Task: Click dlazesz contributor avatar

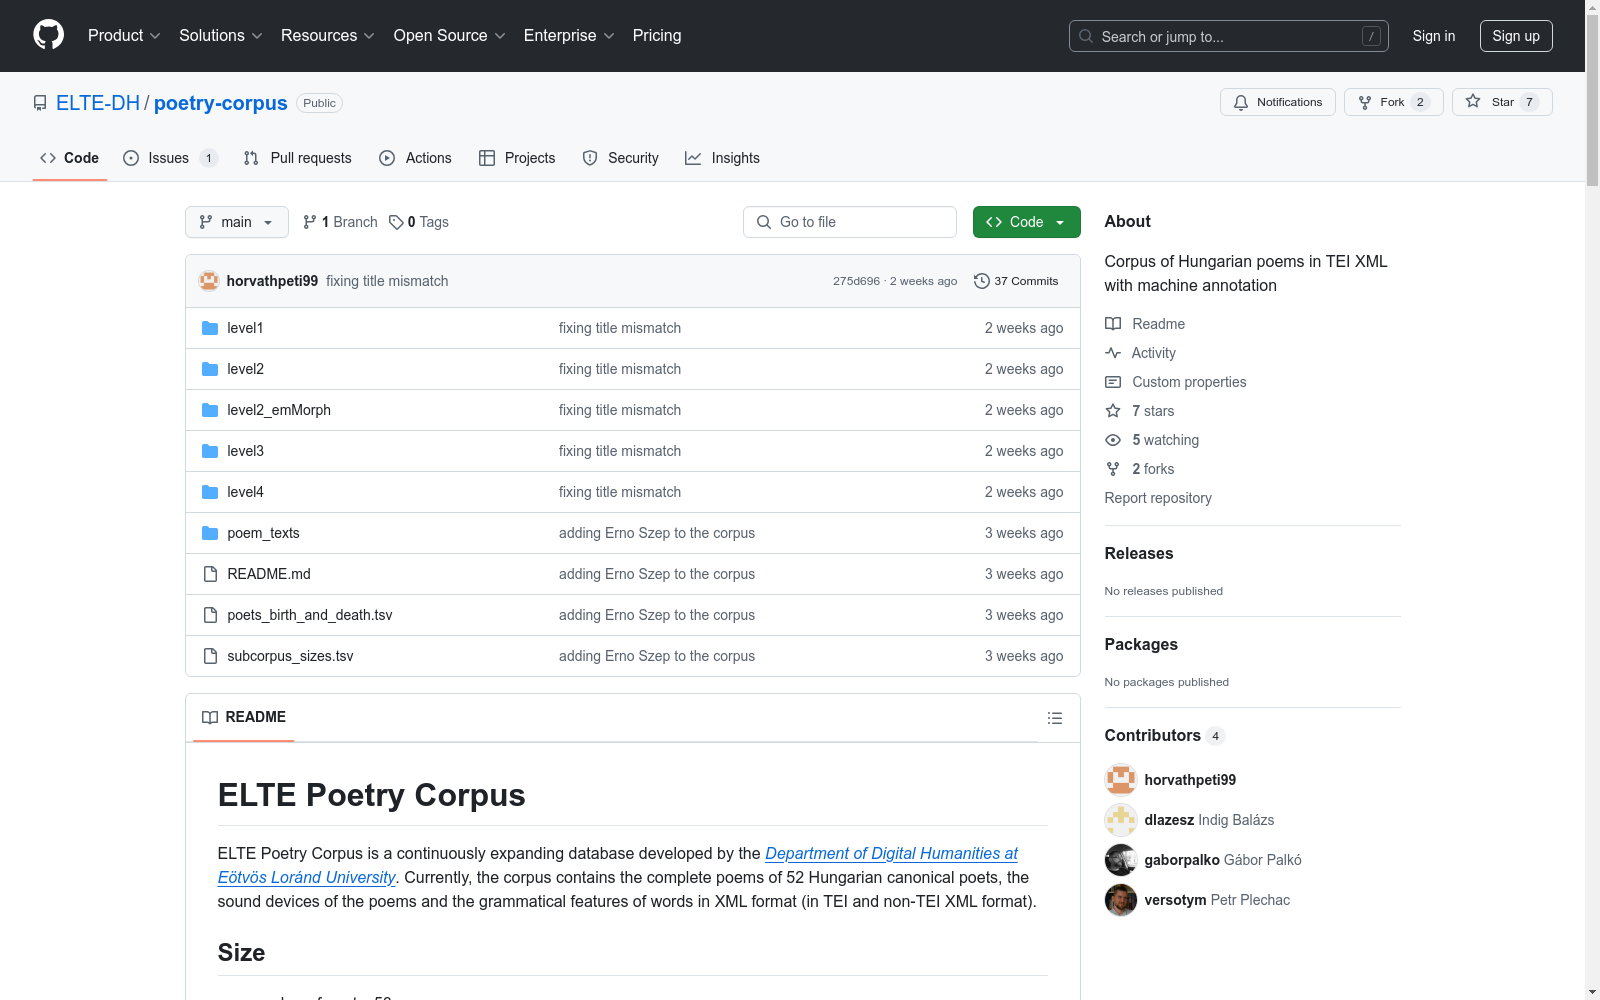Action: (x=1121, y=820)
